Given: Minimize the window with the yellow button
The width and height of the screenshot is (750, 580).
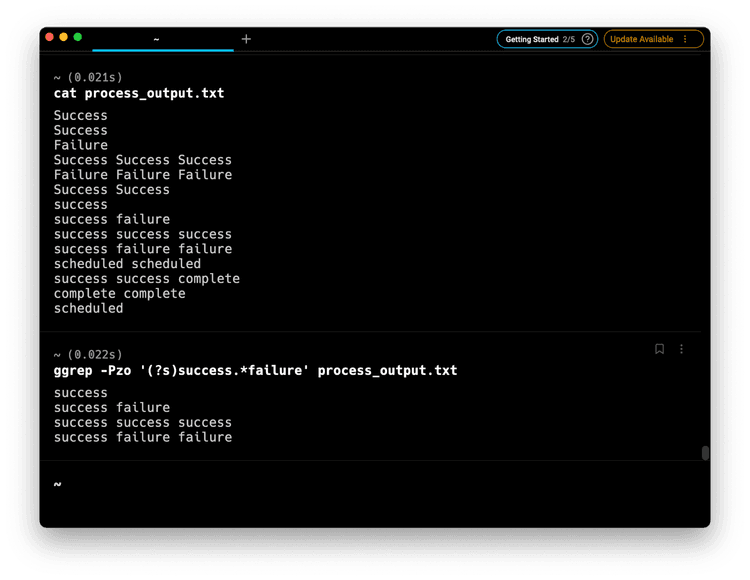Looking at the screenshot, I should (x=63, y=37).
